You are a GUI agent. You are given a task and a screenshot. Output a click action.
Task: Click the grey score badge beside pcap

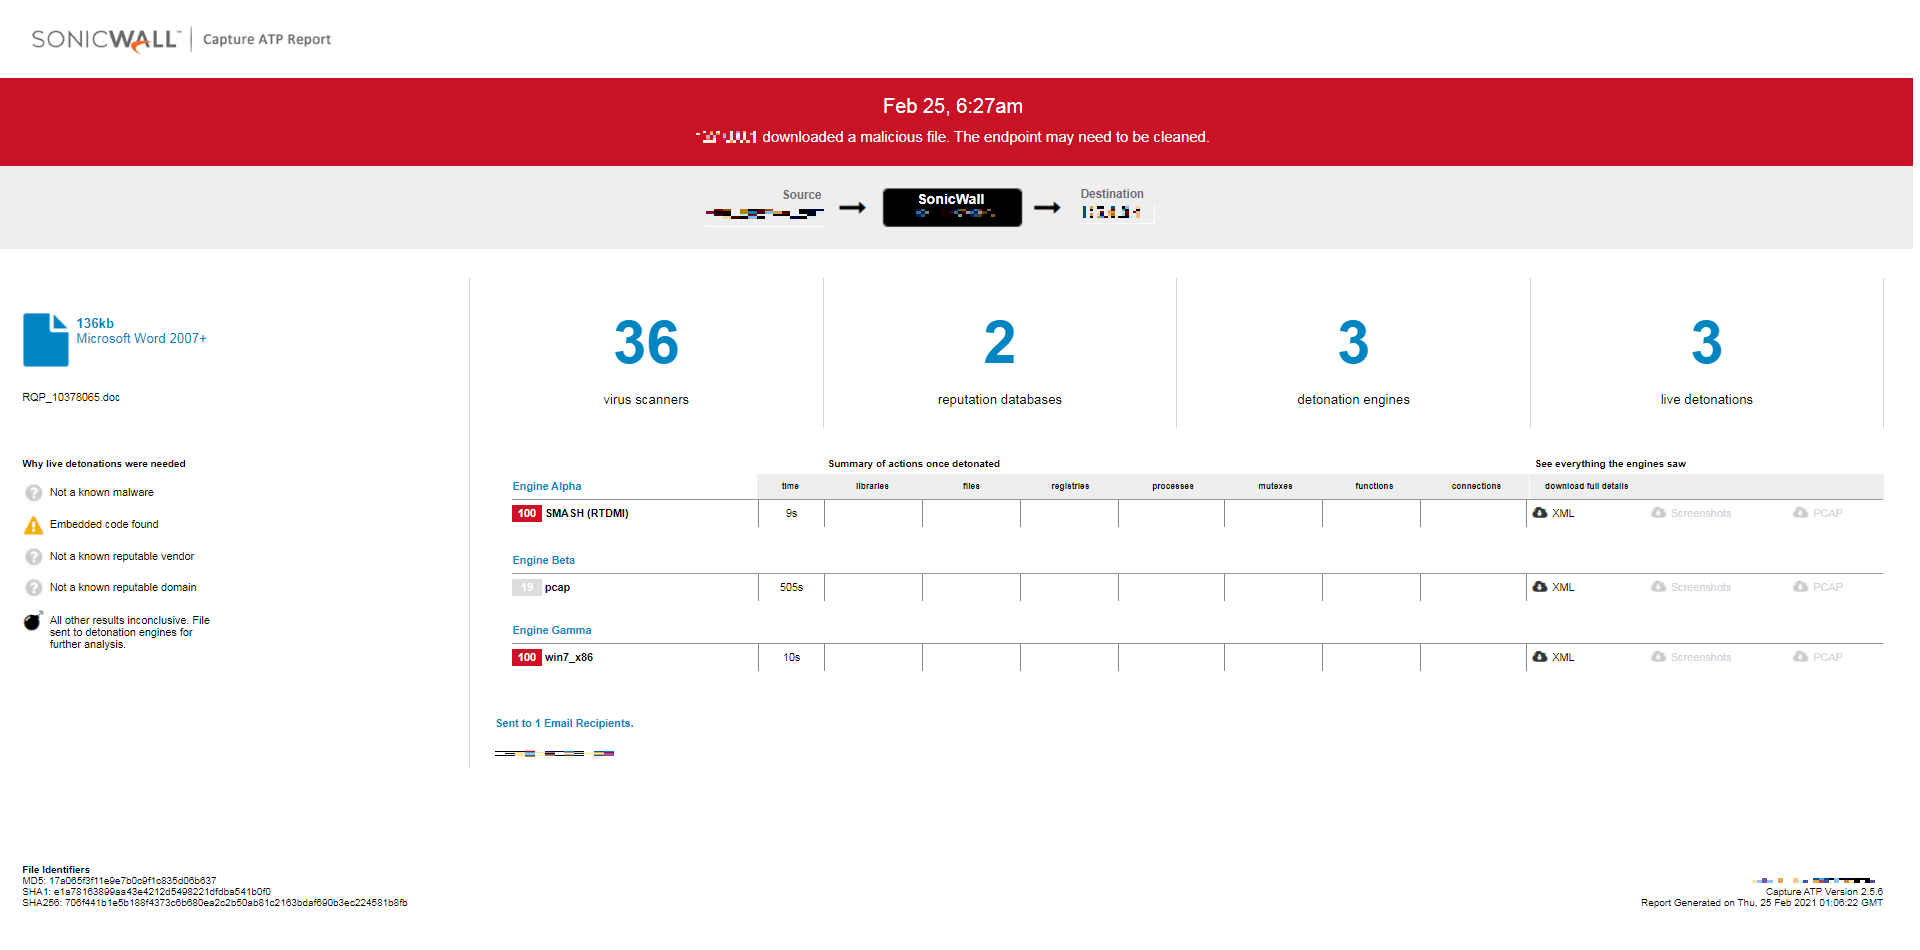pyautogui.click(x=527, y=588)
